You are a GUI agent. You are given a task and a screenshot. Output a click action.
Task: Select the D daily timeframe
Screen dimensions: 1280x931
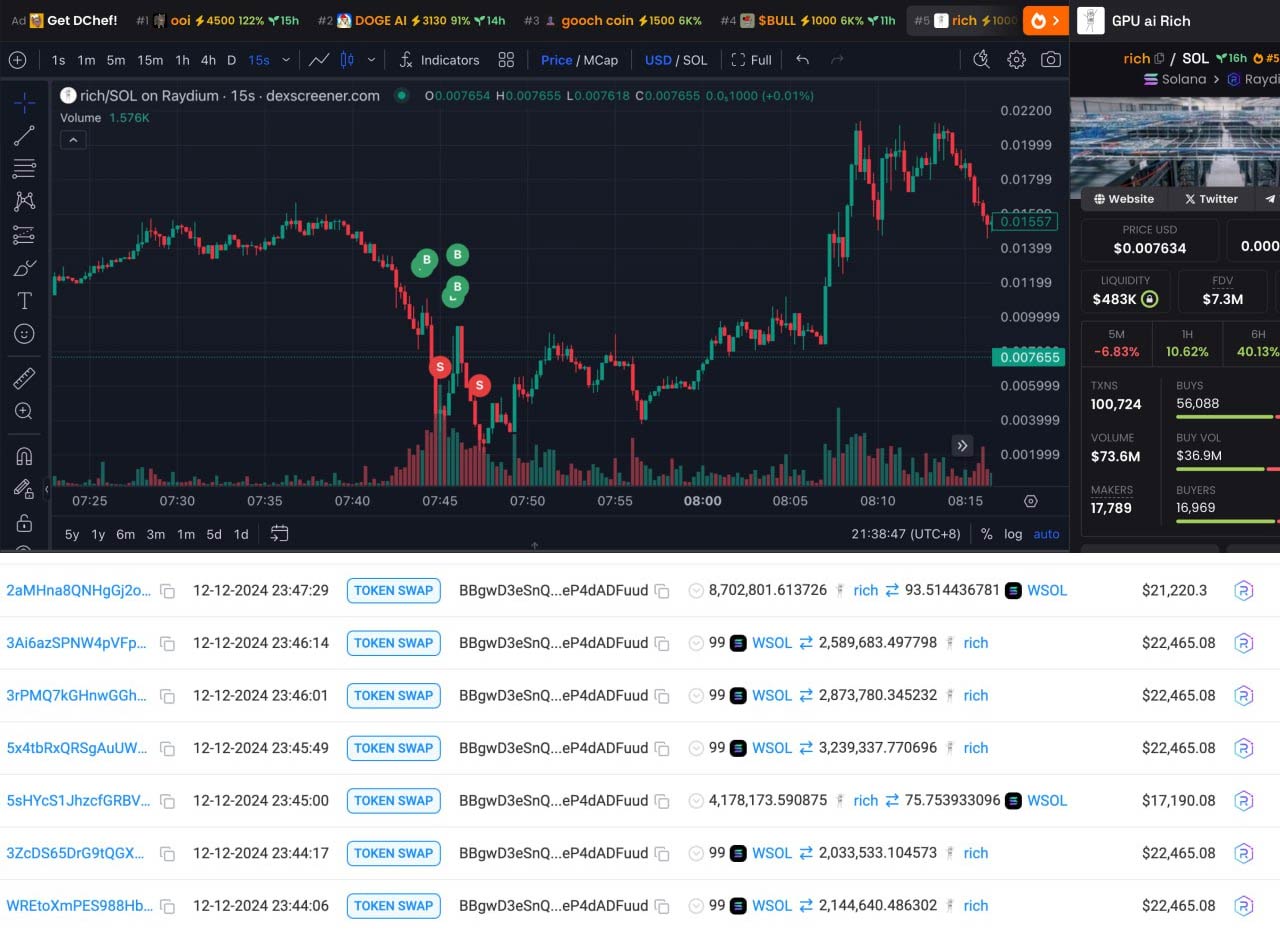(x=231, y=60)
